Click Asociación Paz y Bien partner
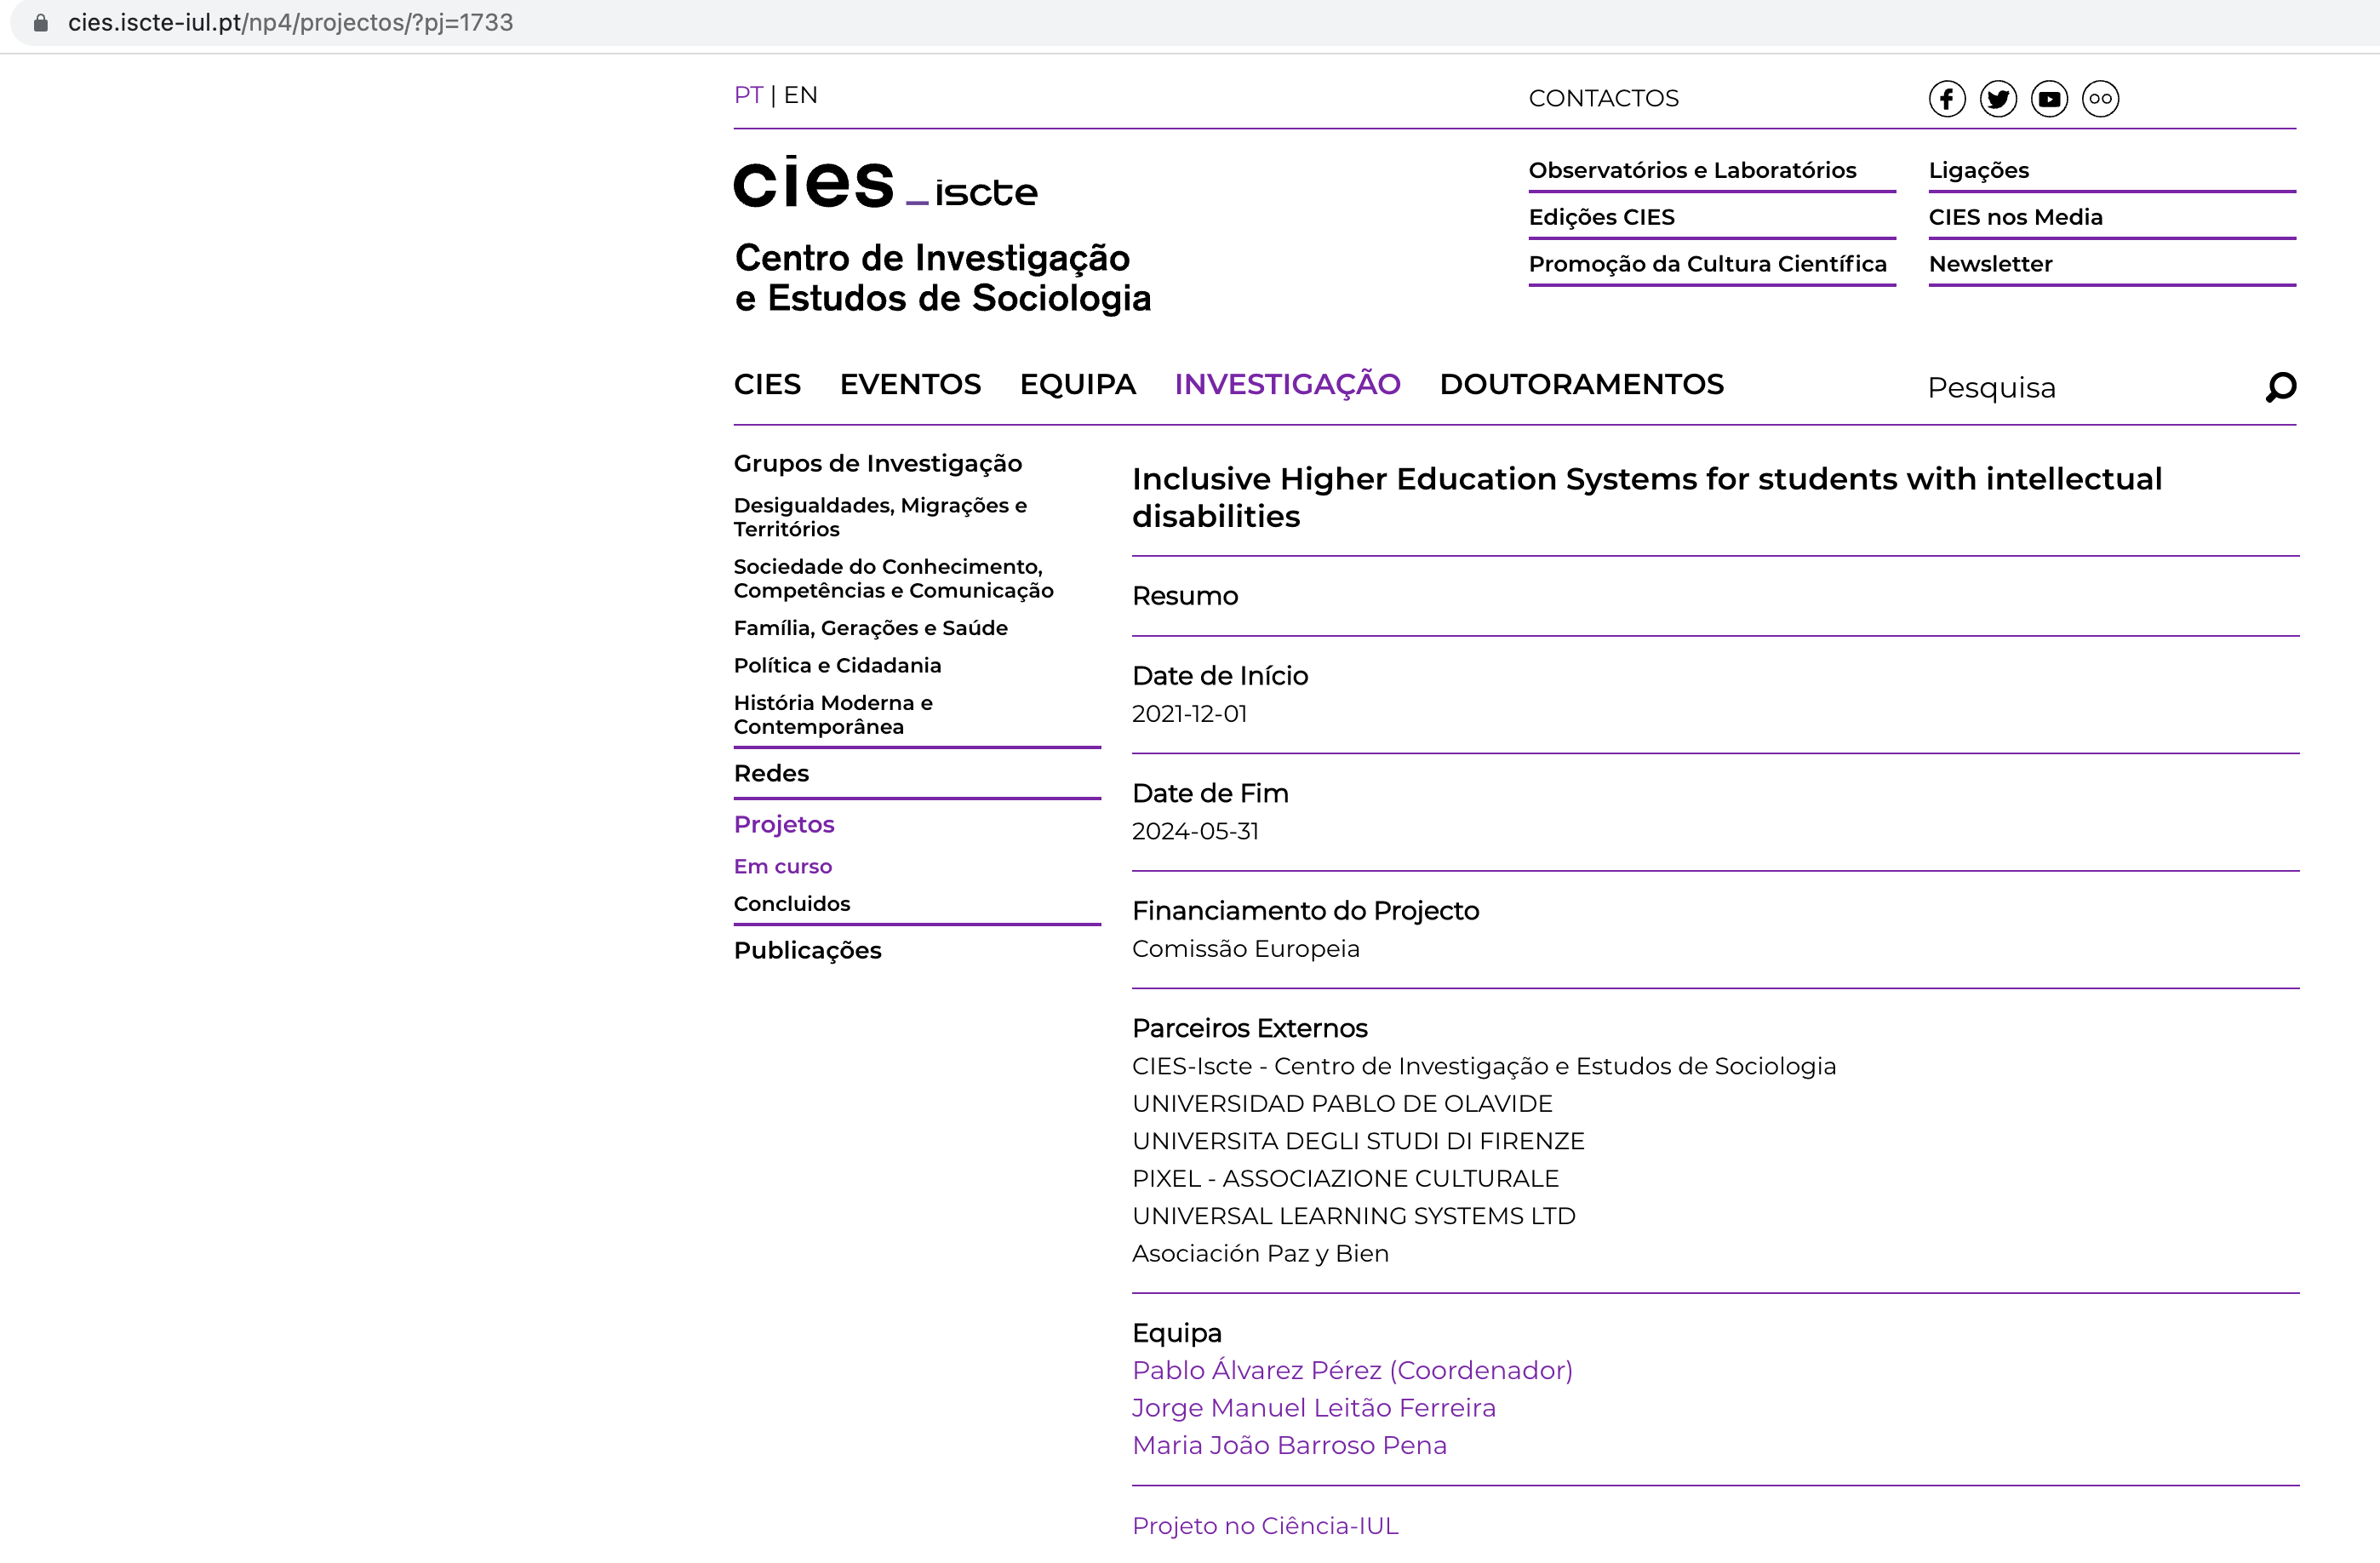Viewport: 2380px width, 1563px height. (1260, 1254)
